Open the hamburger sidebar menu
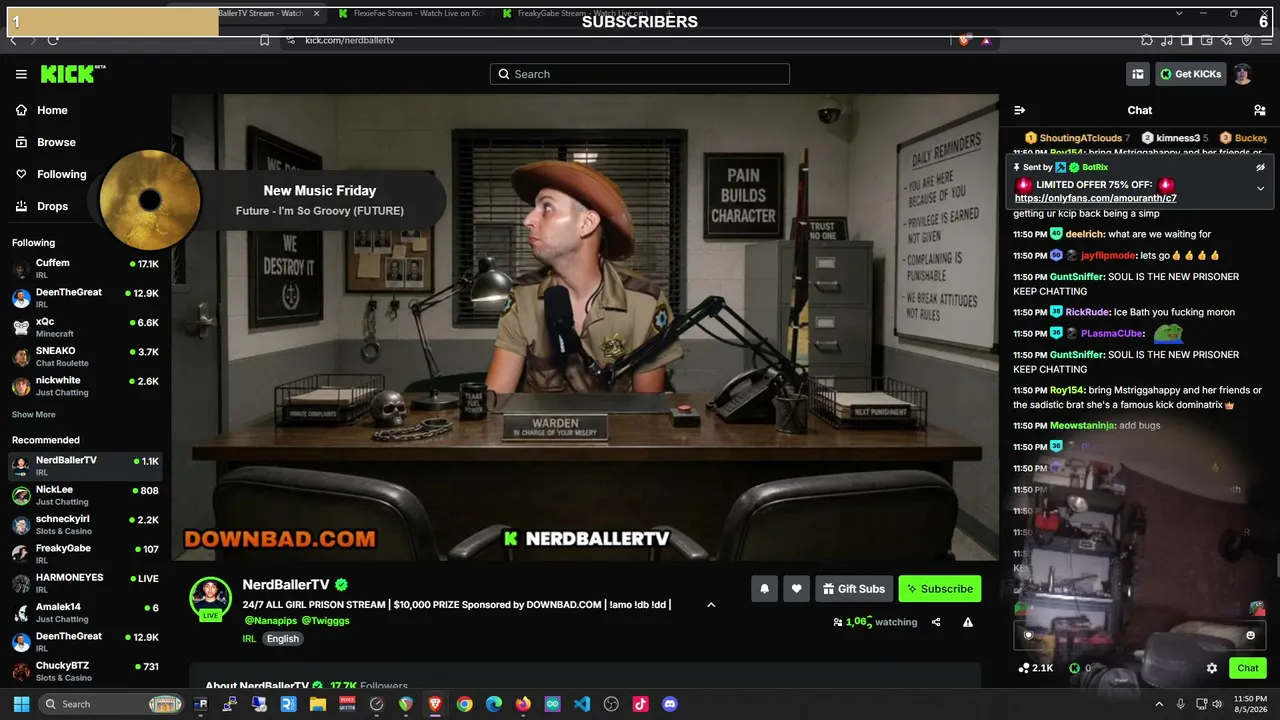This screenshot has width=1280, height=720. 21,74
